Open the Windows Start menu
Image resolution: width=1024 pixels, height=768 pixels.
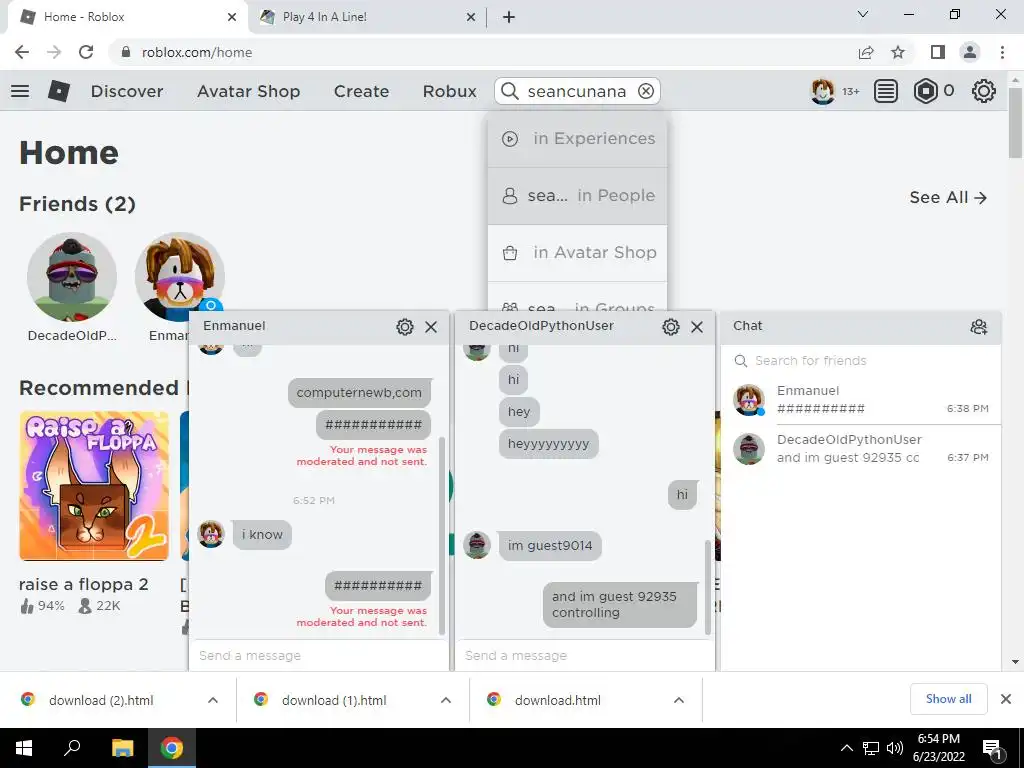[24, 748]
